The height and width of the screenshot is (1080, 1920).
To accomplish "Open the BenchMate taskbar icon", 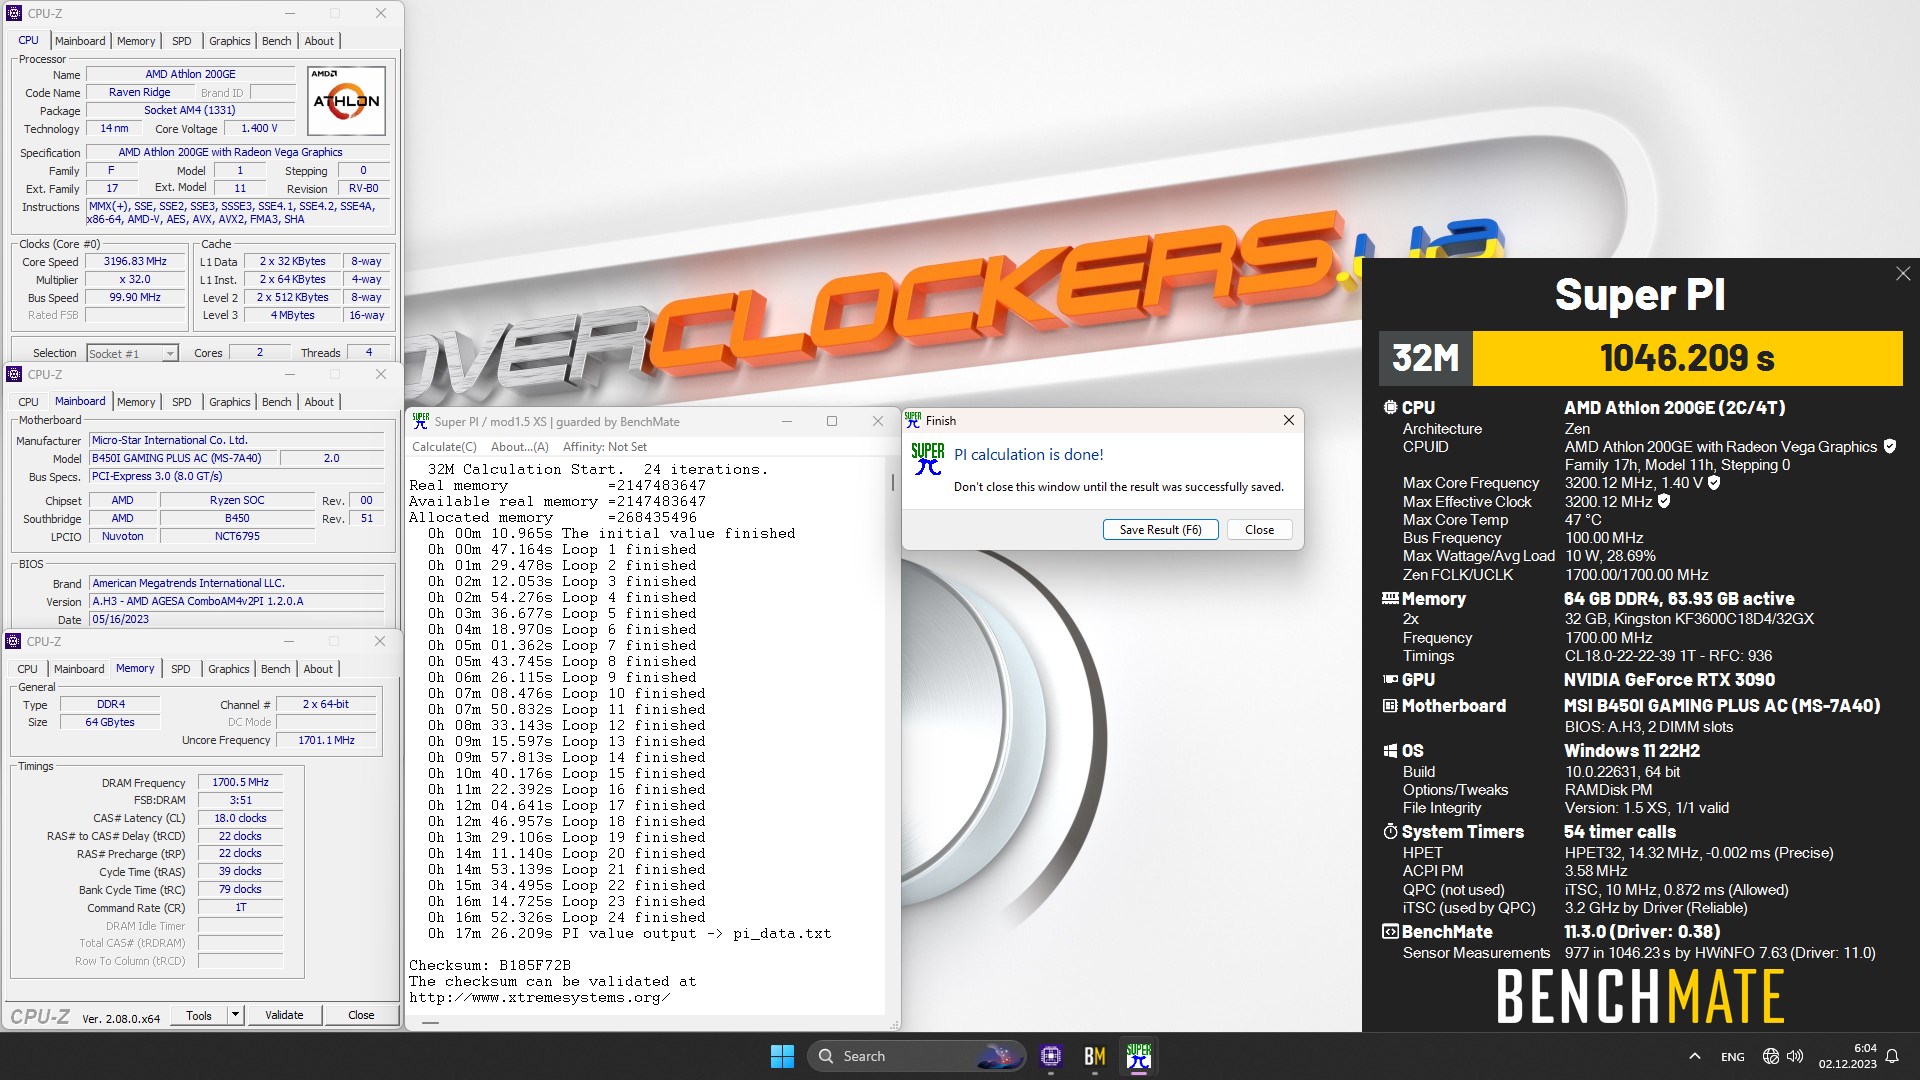I will click(1094, 1056).
